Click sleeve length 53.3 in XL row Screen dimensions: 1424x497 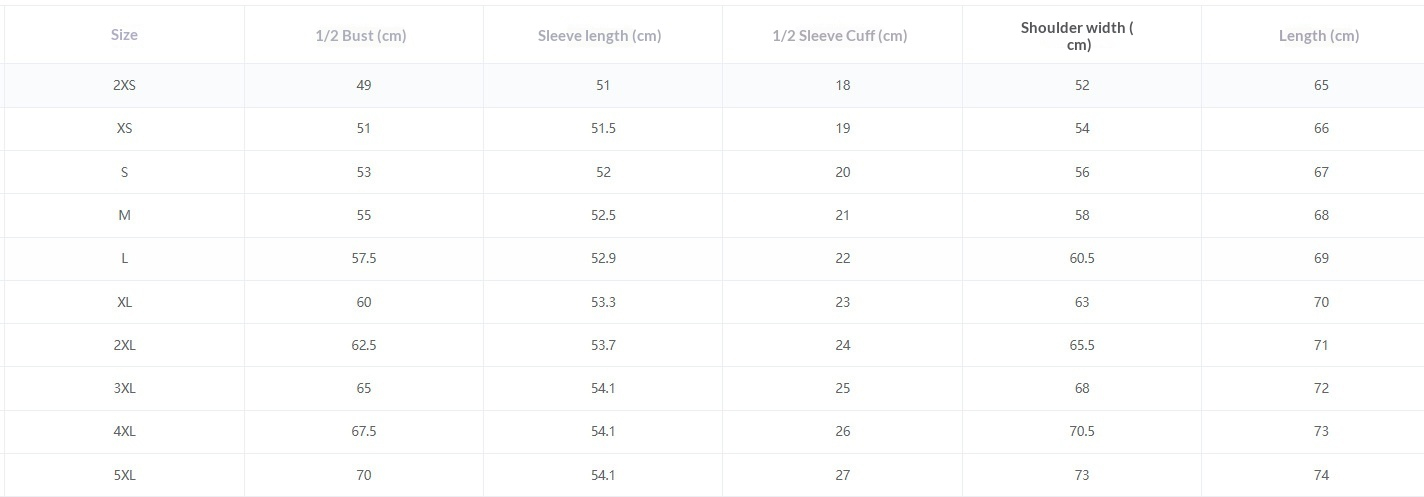(x=603, y=302)
